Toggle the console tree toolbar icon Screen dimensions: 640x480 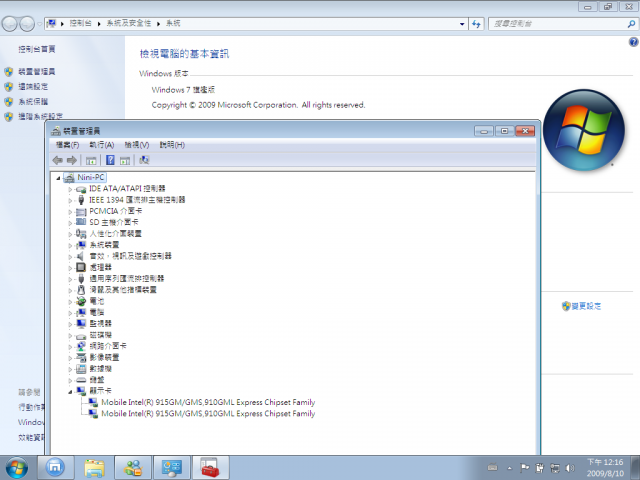pyautogui.click(x=91, y=160)
